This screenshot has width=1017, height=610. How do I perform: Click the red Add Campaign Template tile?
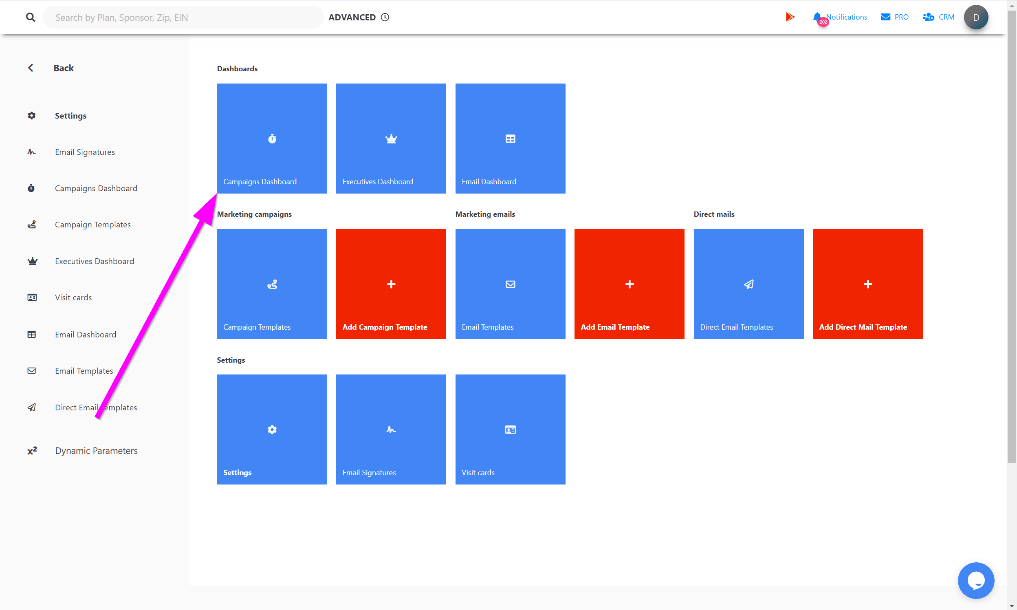(x=391, y=284)
